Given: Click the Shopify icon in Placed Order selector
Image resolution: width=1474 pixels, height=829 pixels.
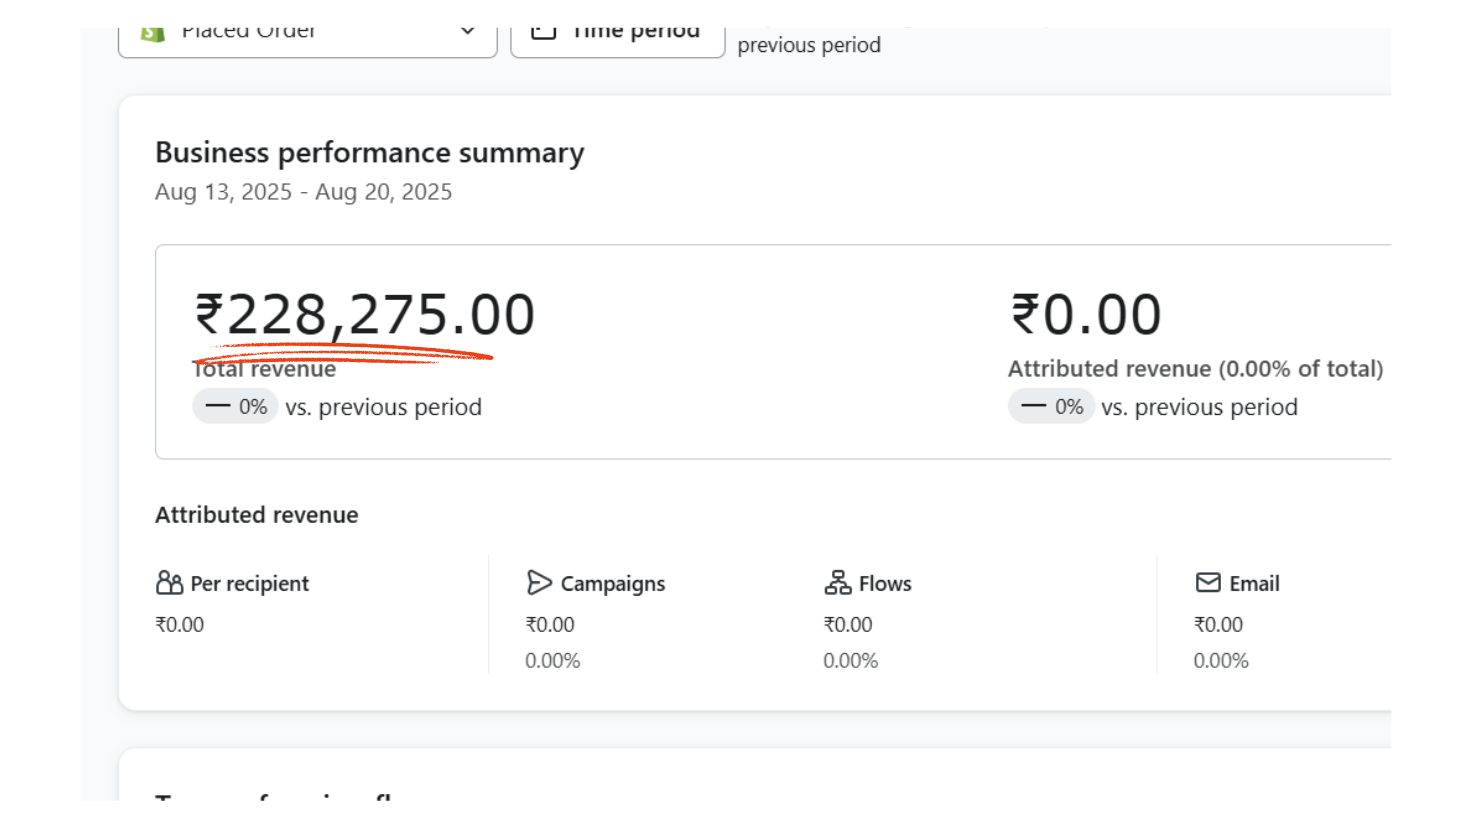Looking at the screenshot, I should 153,33.
